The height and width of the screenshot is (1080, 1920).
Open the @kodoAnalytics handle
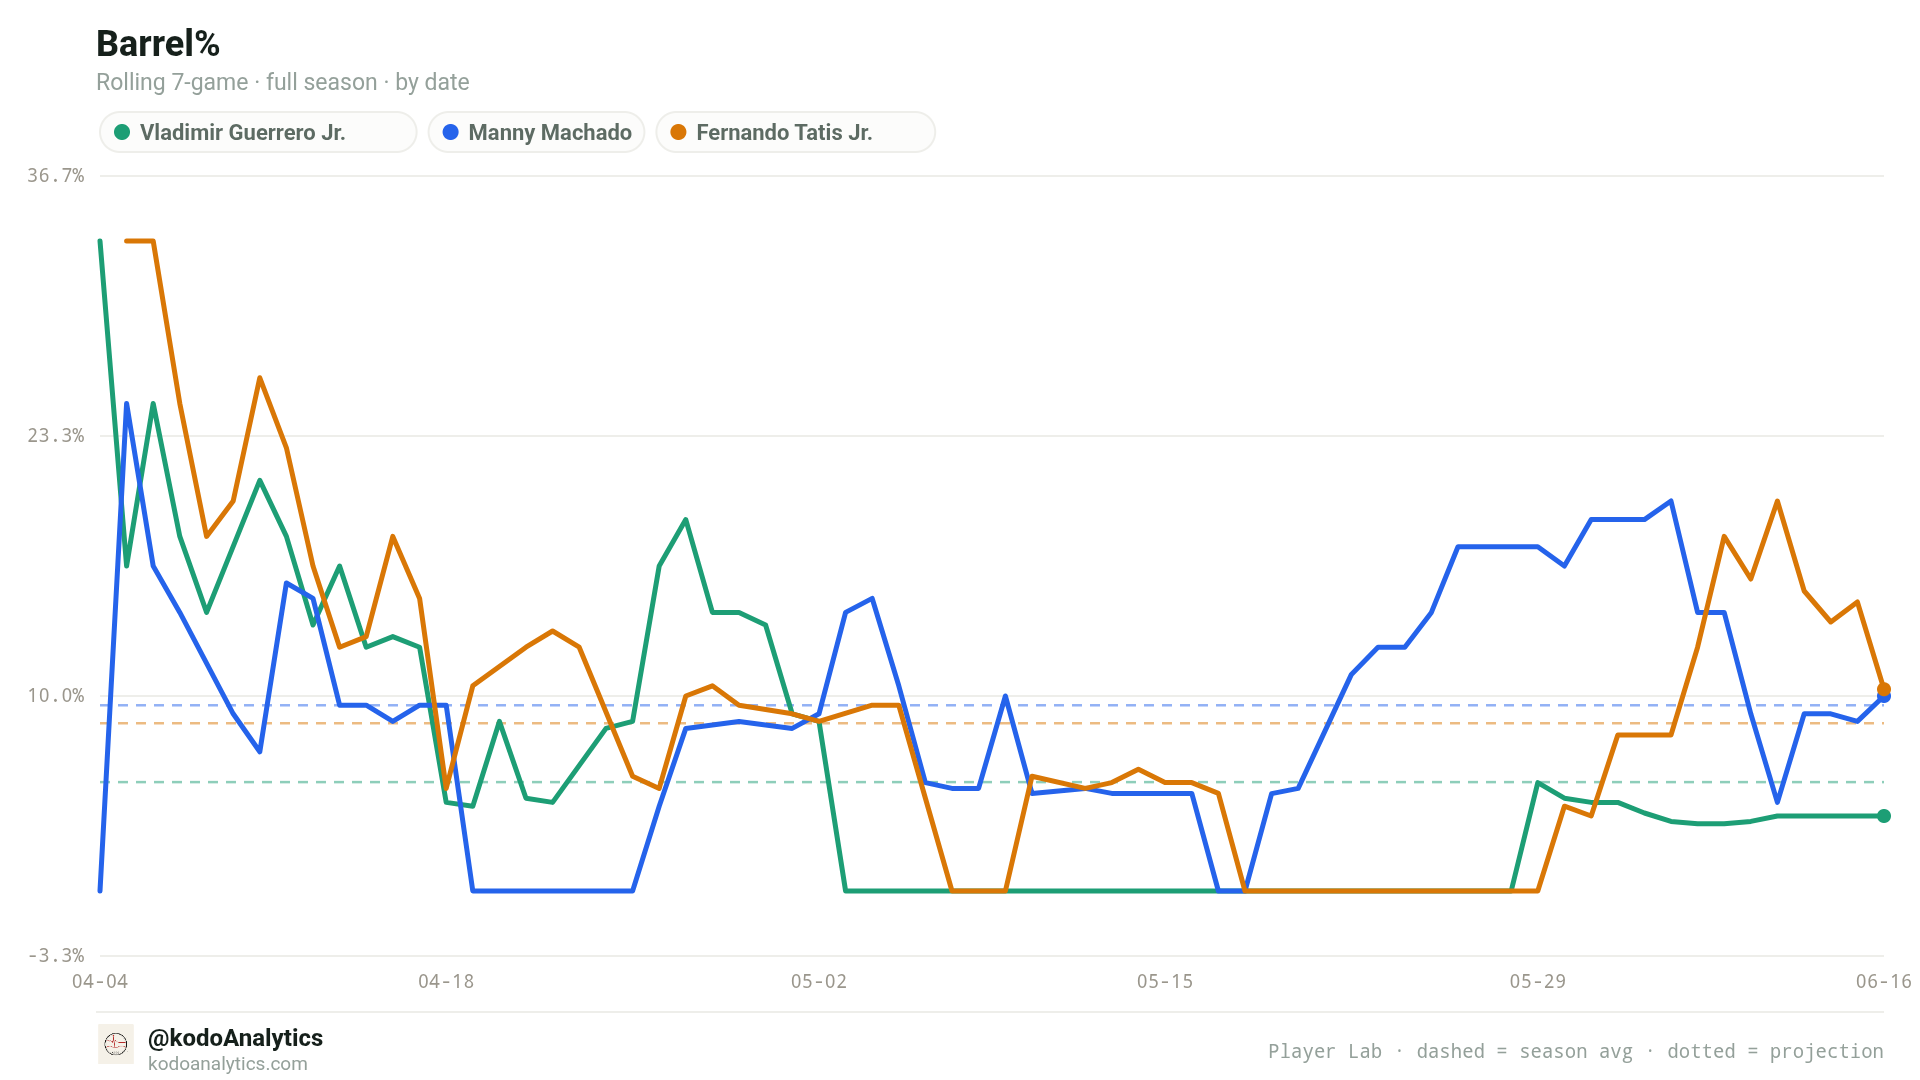pyautogui.click(x=235, y=1038)
